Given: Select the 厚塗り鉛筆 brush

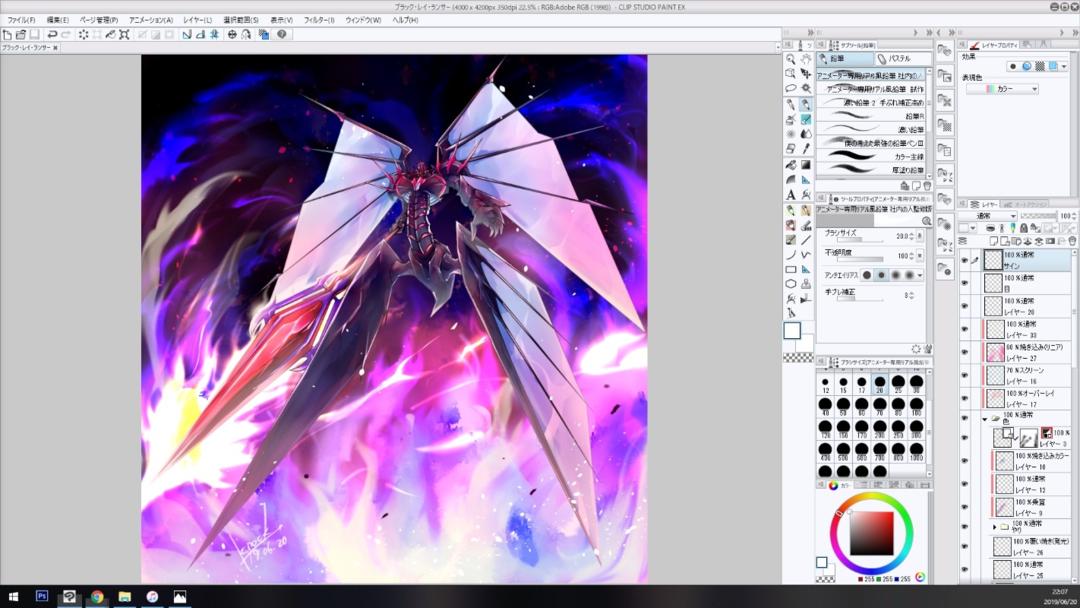Looking at the screenshot, I should tap(871, 169).
